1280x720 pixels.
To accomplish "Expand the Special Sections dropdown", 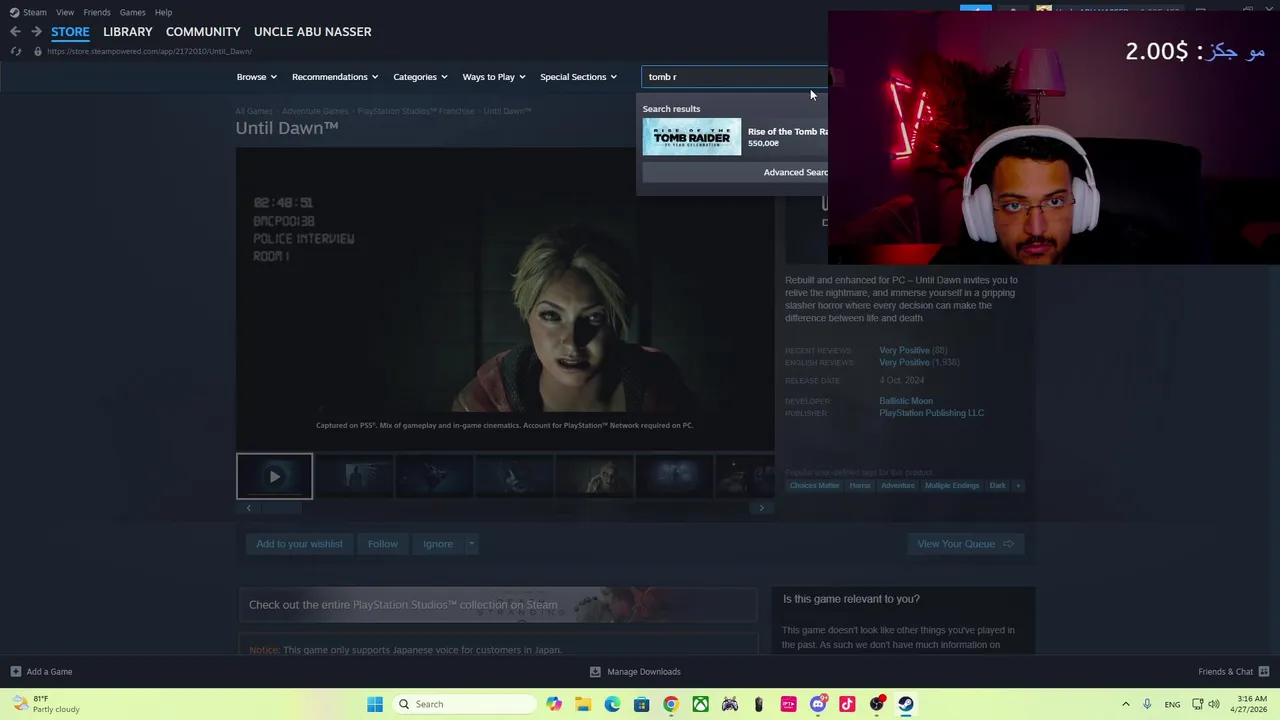I will (x=578, y=77).
